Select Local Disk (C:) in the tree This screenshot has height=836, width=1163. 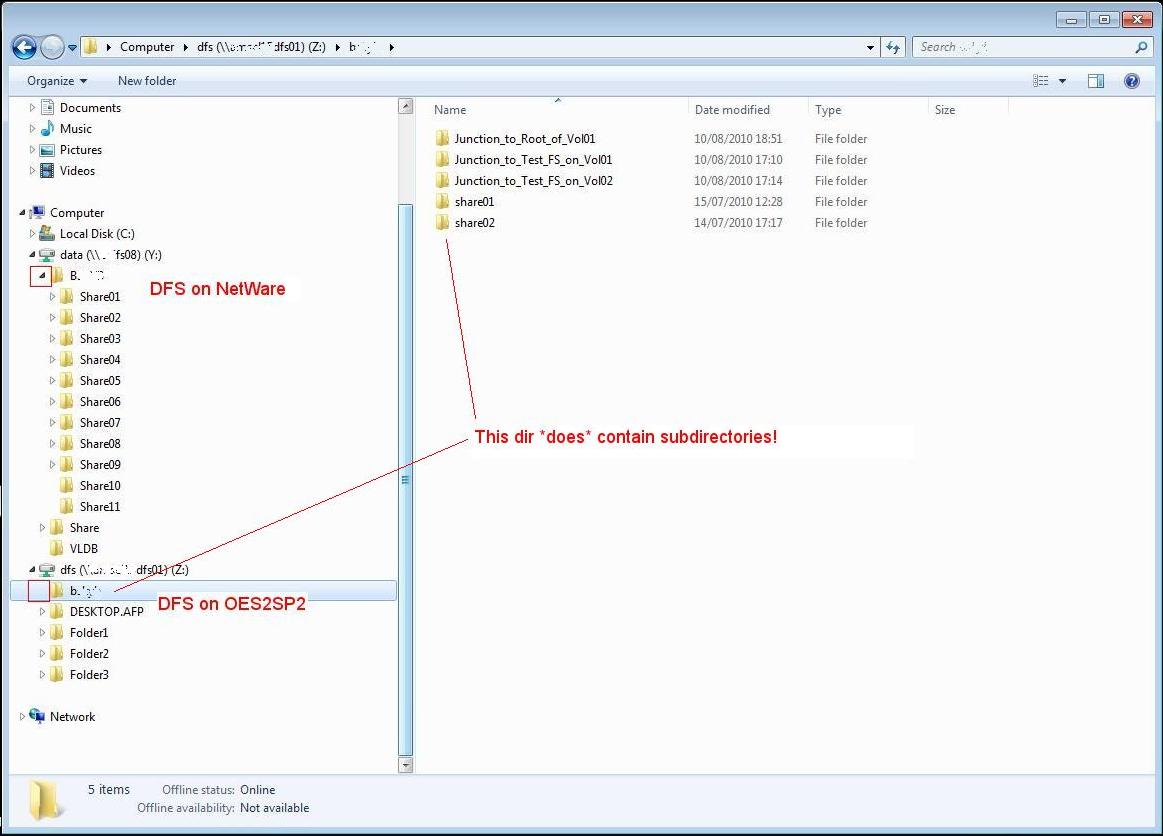[95, 233]
